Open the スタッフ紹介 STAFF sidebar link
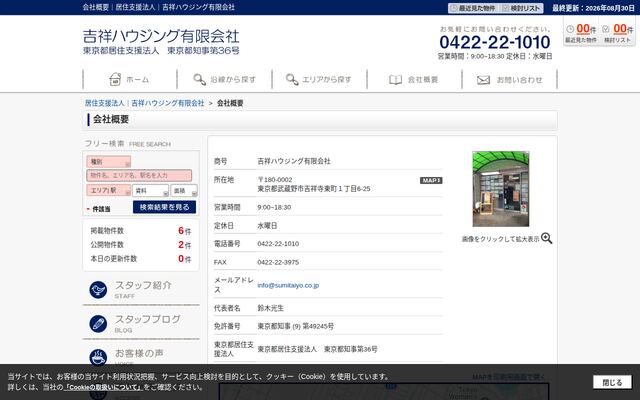640x400 pixels. click(141, 290)
